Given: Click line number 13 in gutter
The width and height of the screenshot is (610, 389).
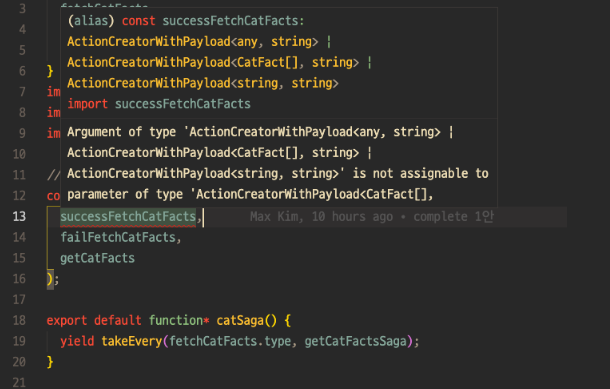Looking at the screenshot, I should 19,216.
